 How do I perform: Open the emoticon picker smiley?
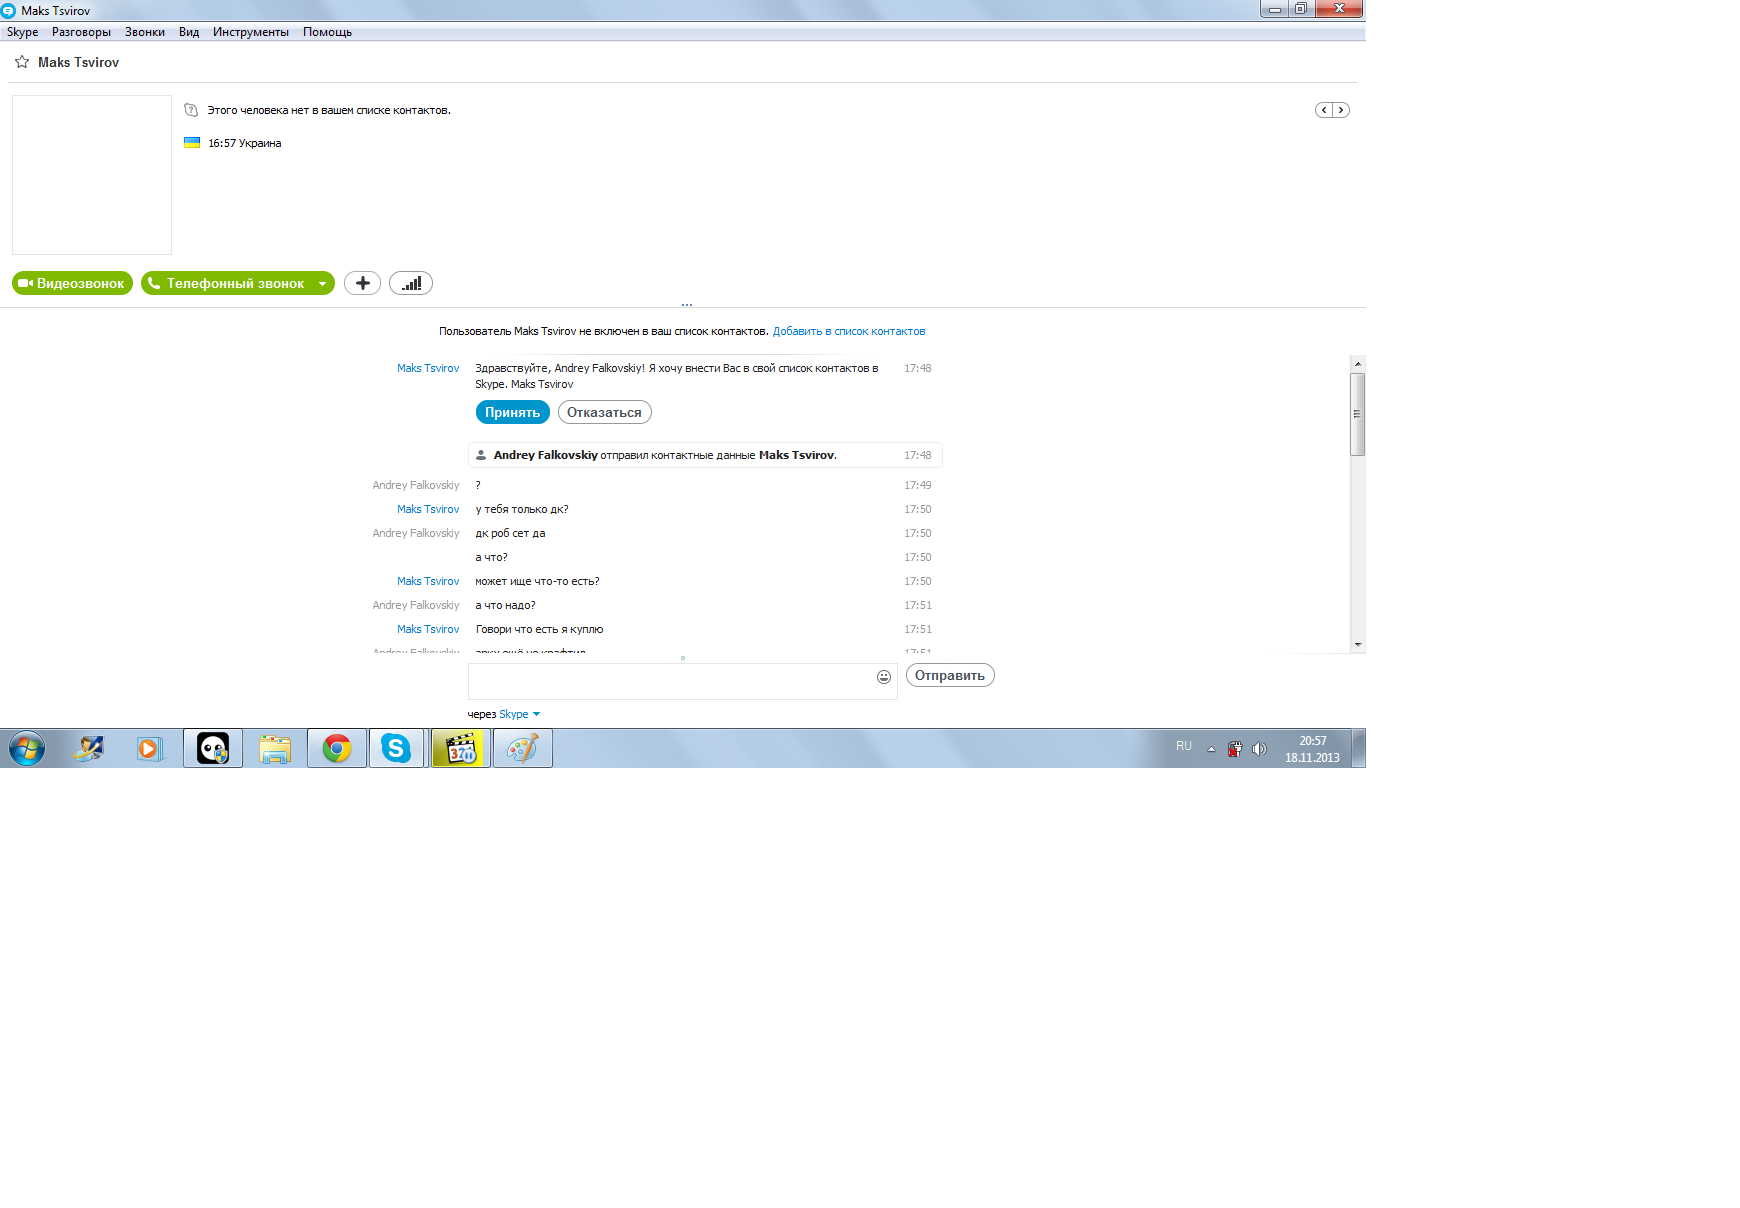(x=884, y=677)
